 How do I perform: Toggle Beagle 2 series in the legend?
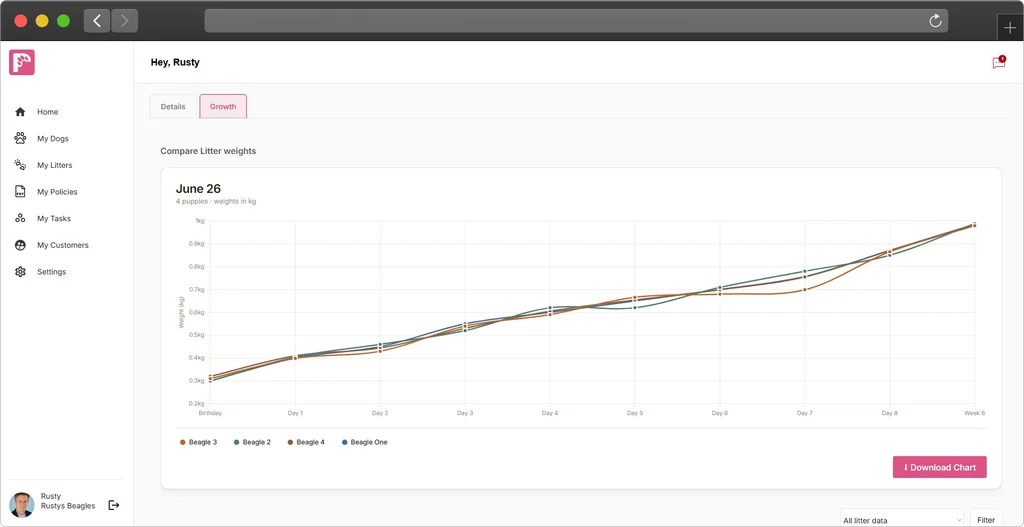[252, 442]
